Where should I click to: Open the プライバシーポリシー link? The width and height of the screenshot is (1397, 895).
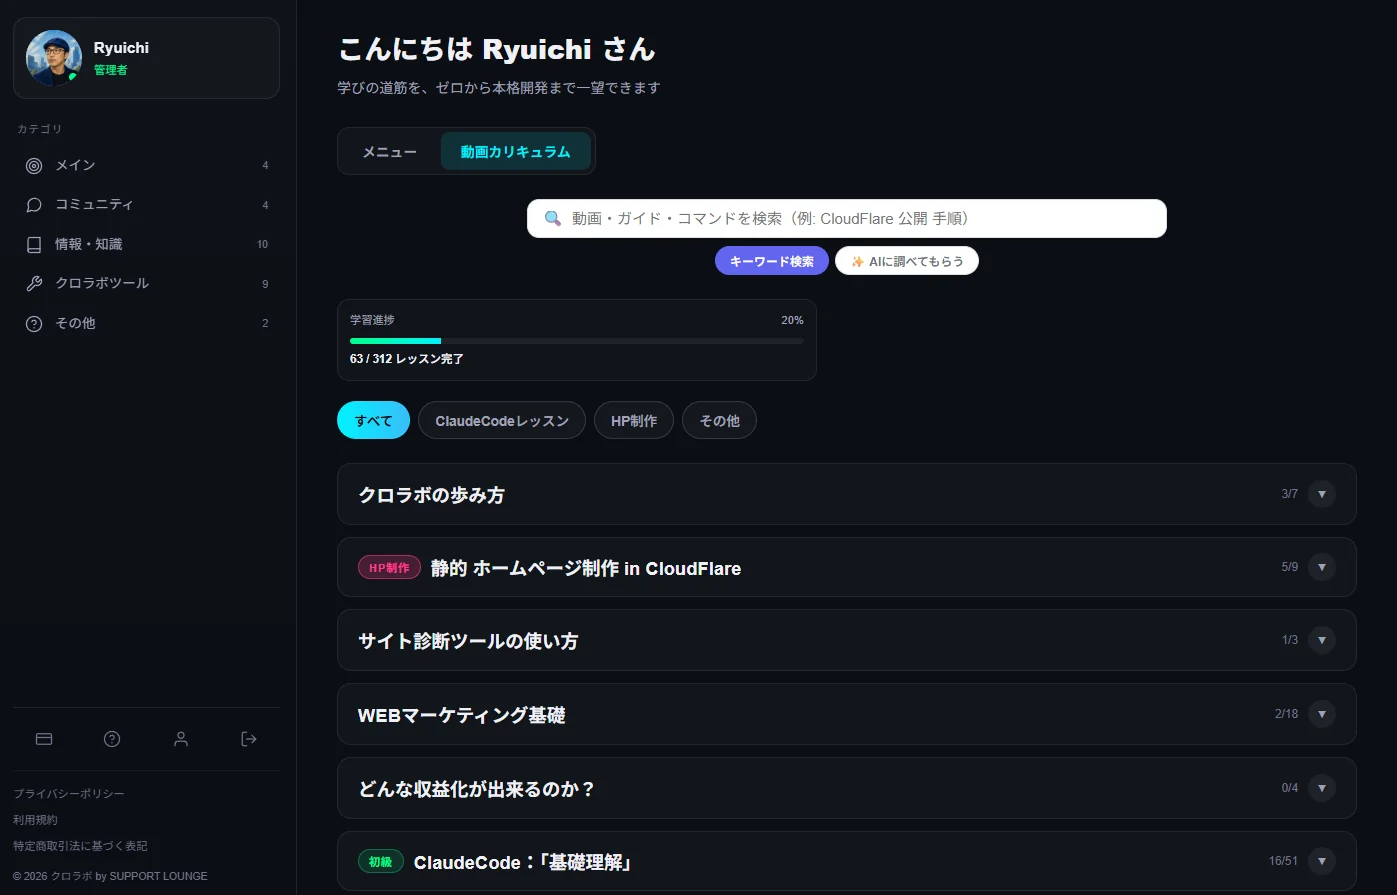pos(69,794)
